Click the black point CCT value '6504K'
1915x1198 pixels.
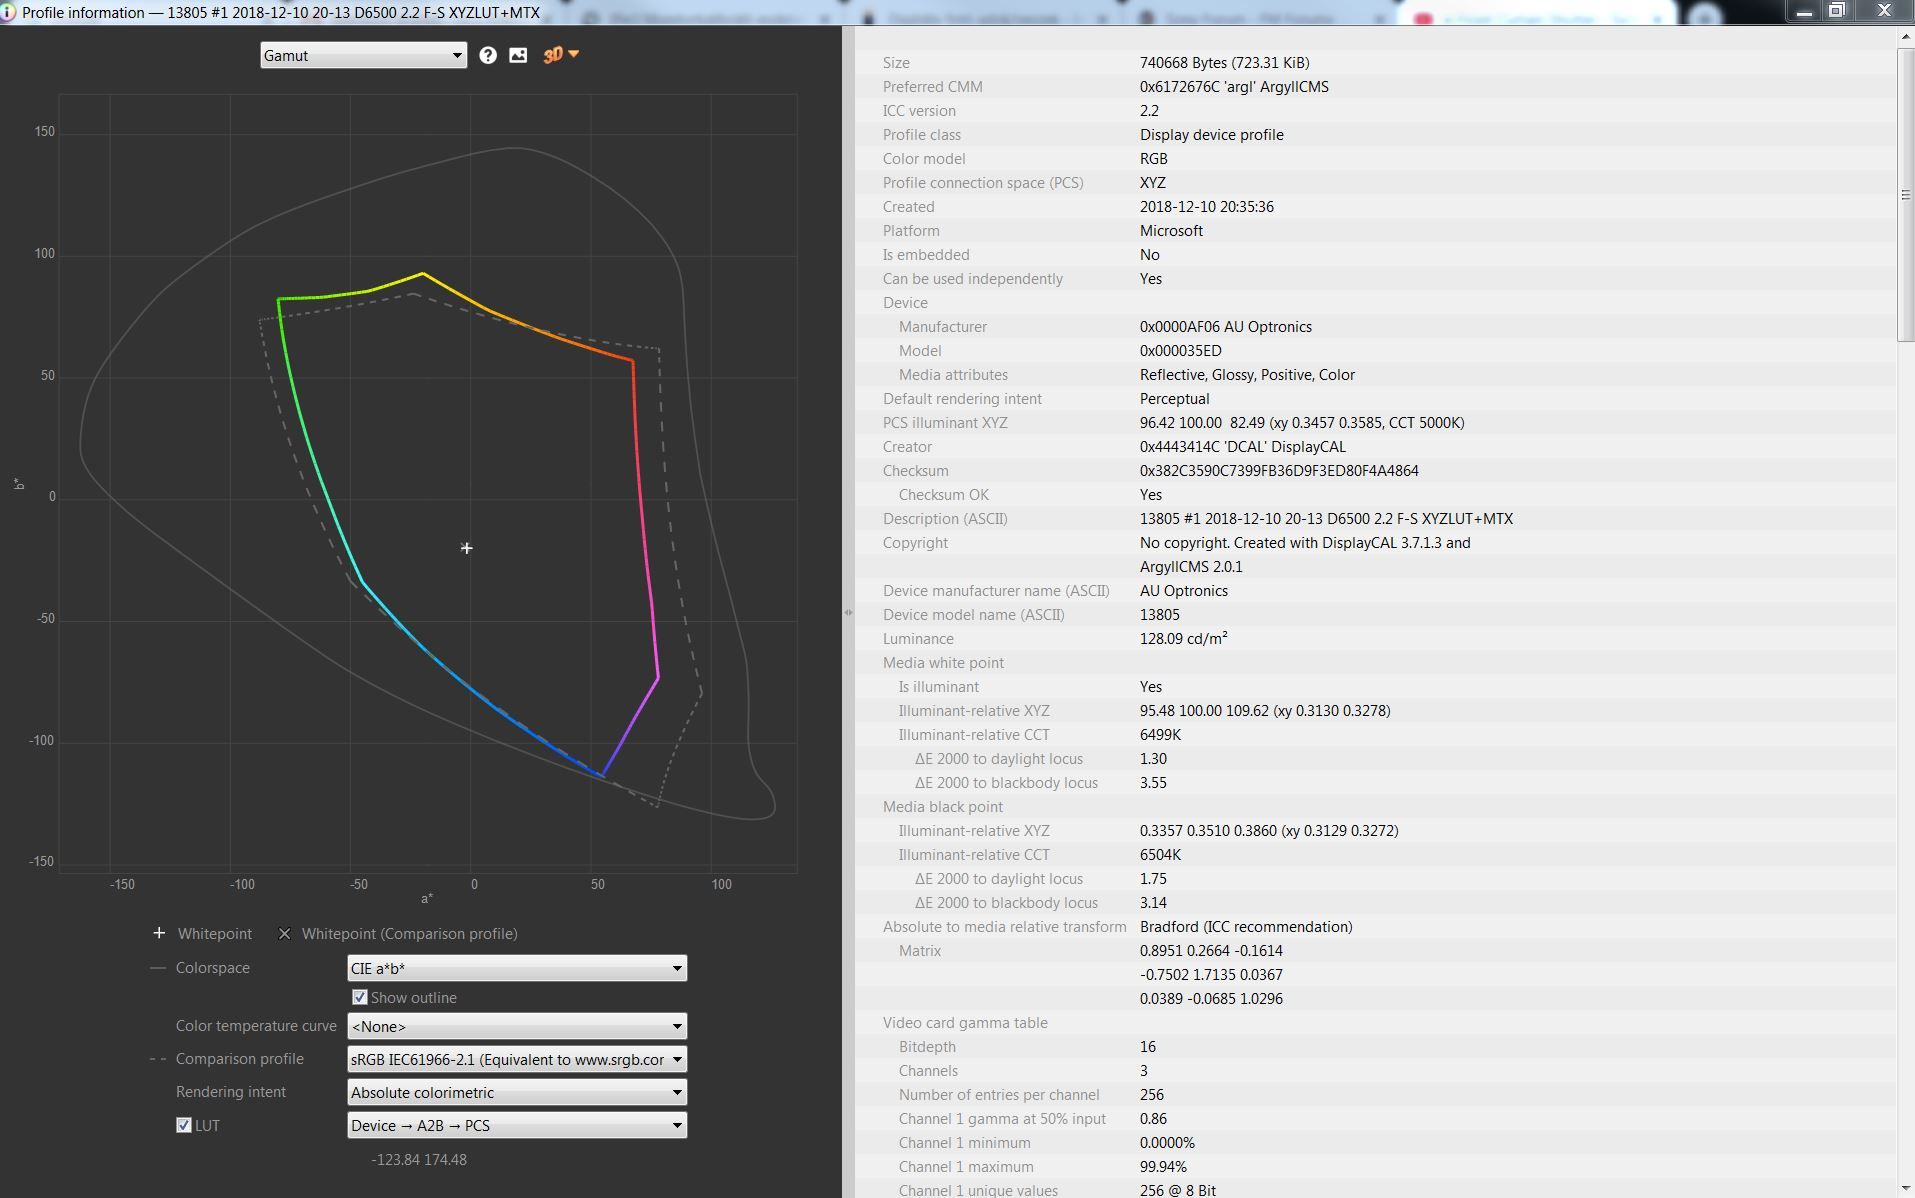click(1160, 855)
